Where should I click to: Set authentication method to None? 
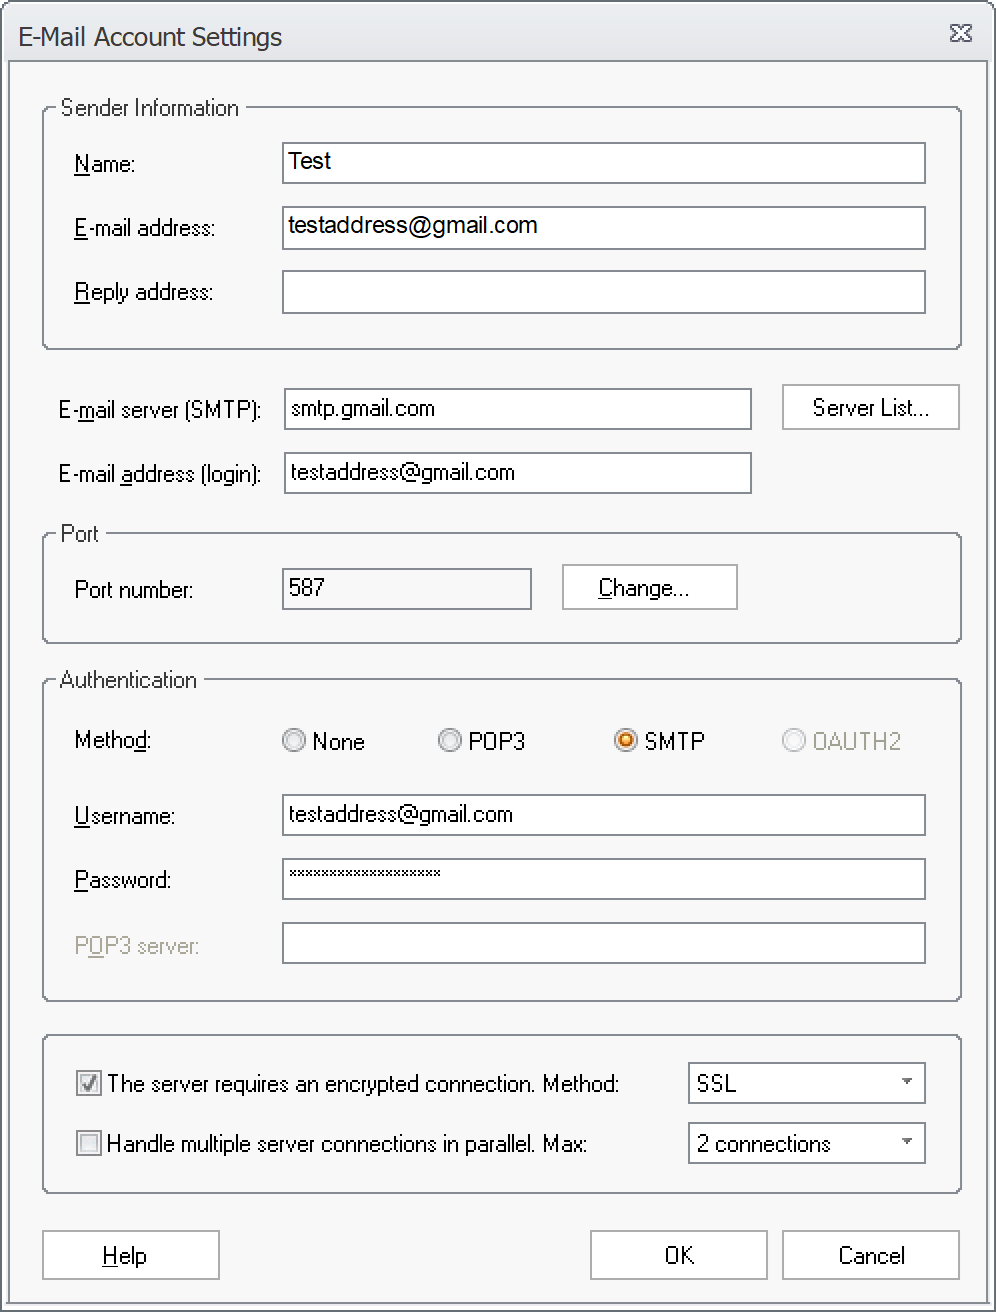click(294, 740)
